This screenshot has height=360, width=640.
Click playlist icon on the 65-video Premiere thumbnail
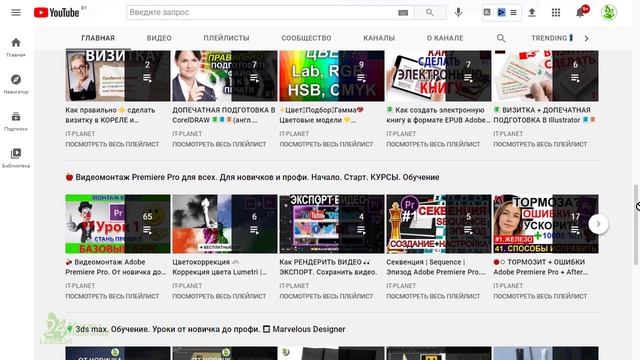pos(147,230)
